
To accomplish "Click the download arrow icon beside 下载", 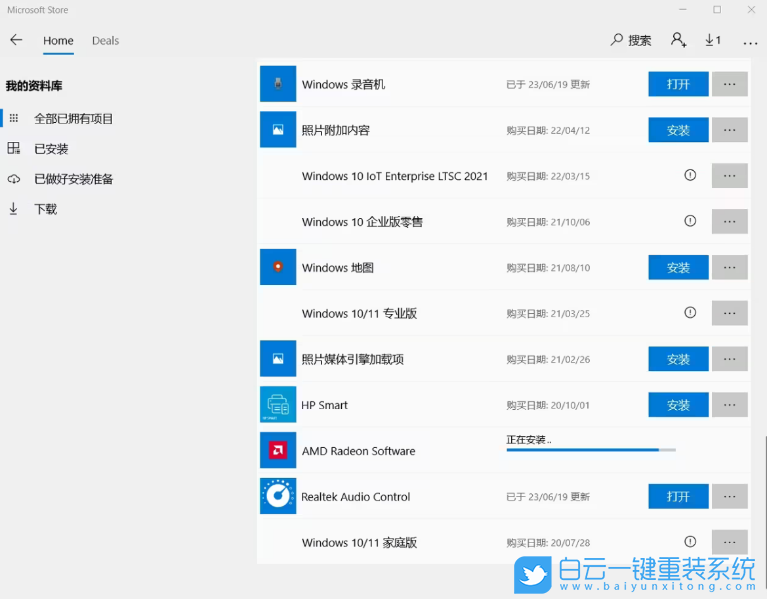I will (x=14, y=209).
